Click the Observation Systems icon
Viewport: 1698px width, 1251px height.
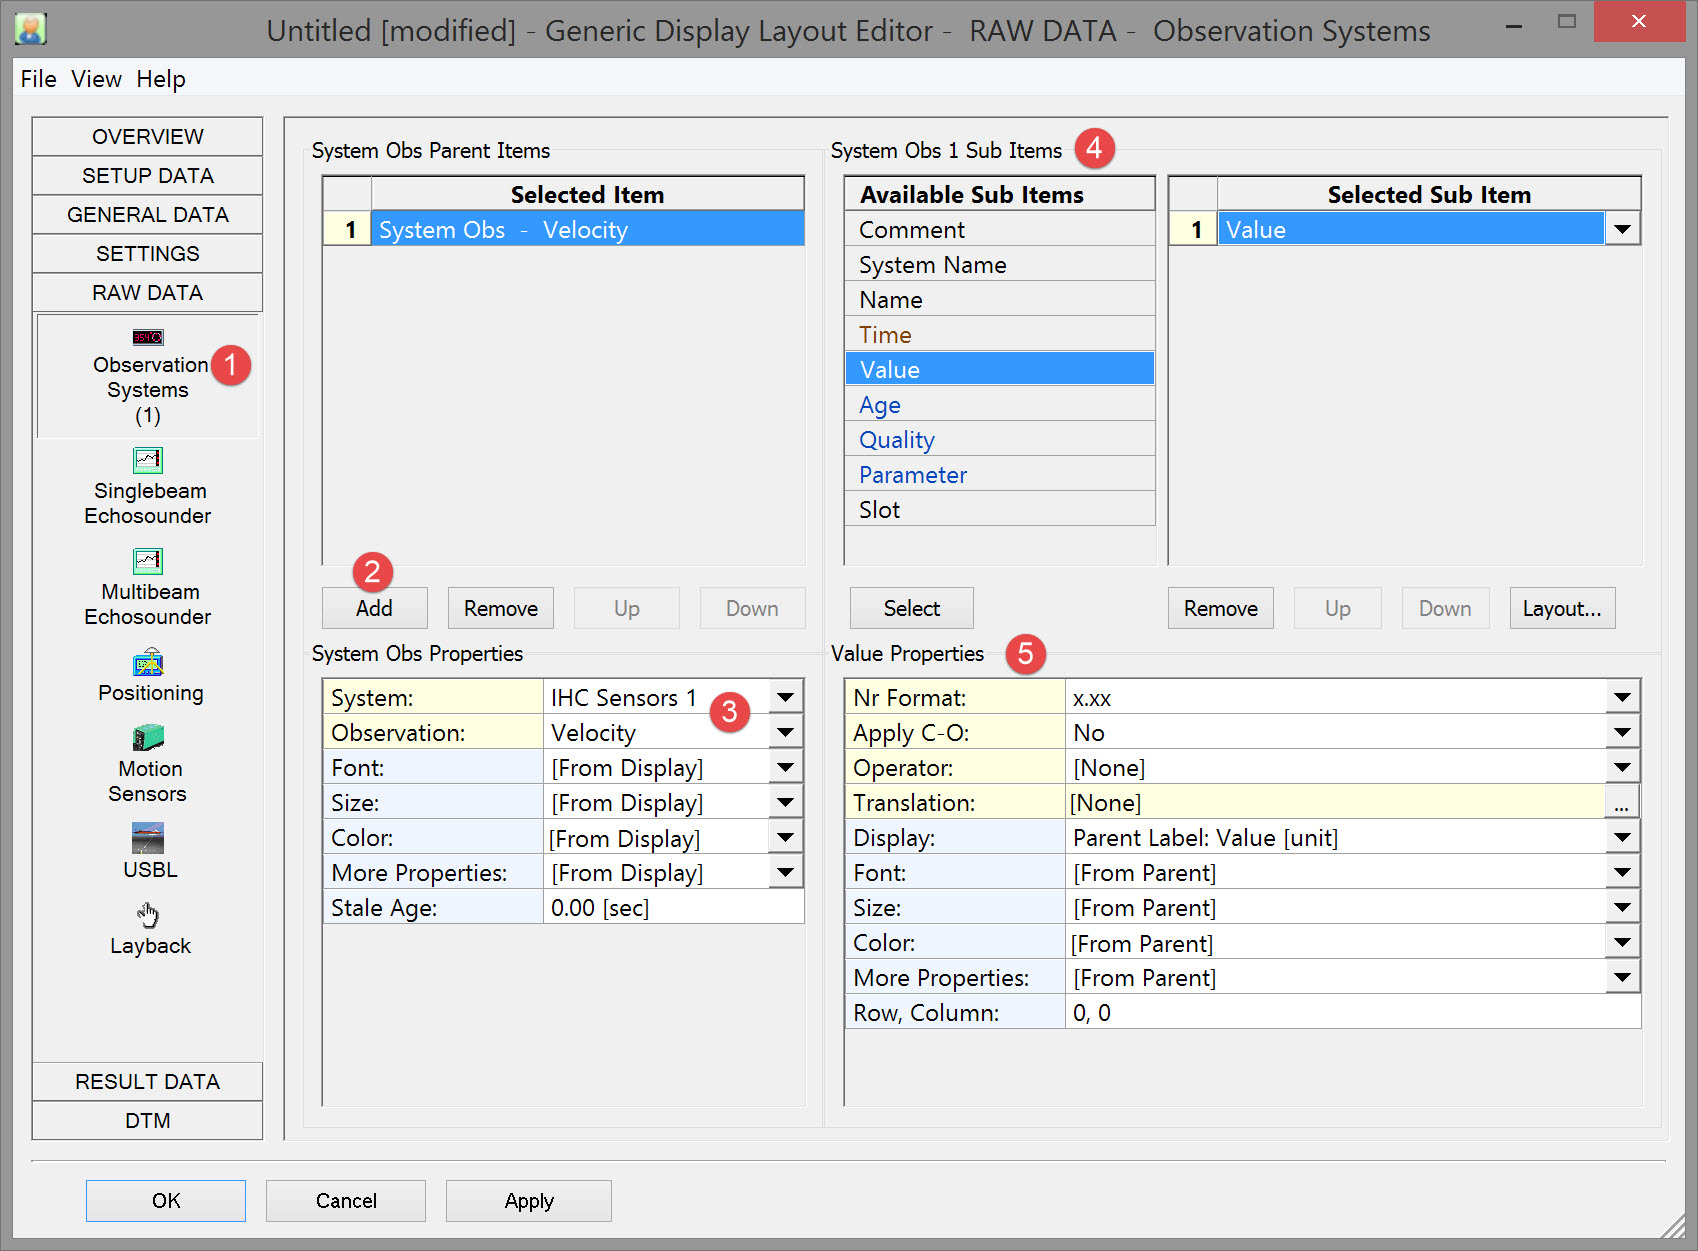(x=148, y=337)
